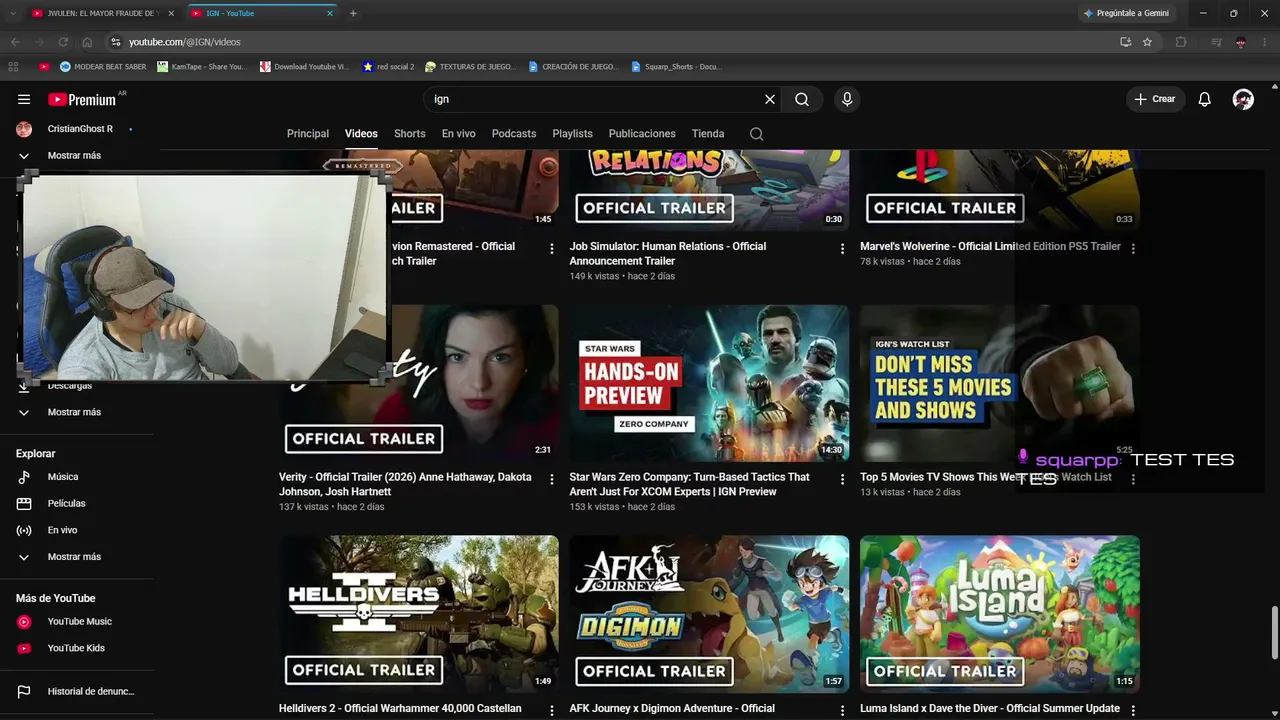
Task: Bookmark this page with star icon
Action: (1147, 42)
